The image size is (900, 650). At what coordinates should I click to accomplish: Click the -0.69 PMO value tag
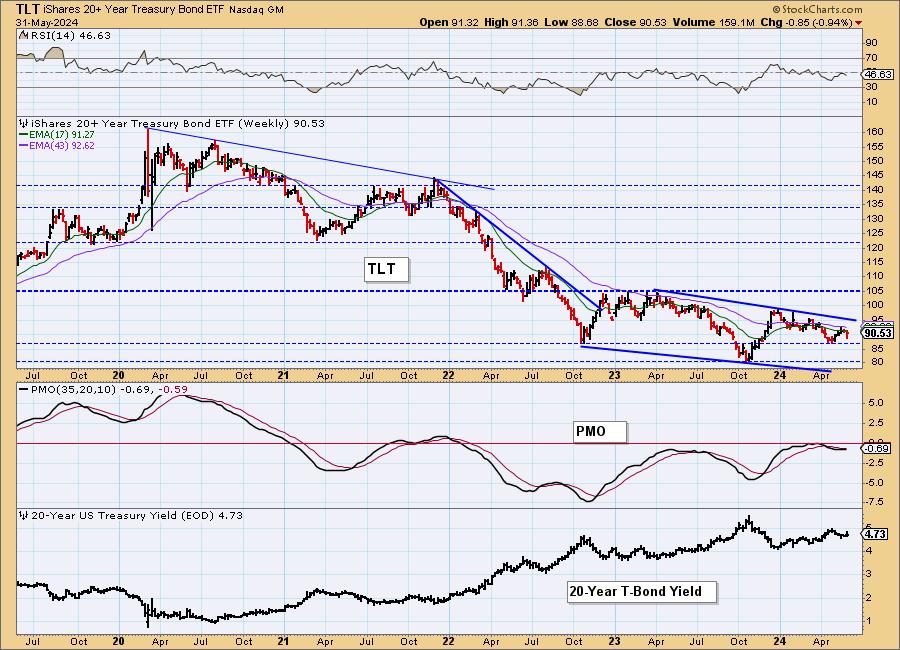877,448
